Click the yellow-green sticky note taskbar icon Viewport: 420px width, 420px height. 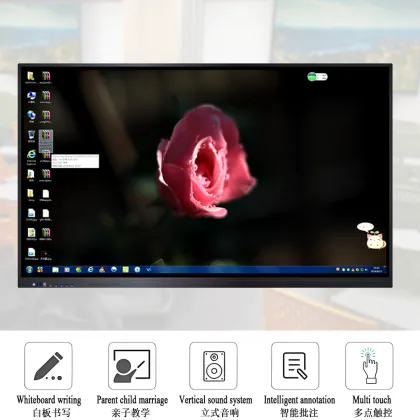[125, 269]
